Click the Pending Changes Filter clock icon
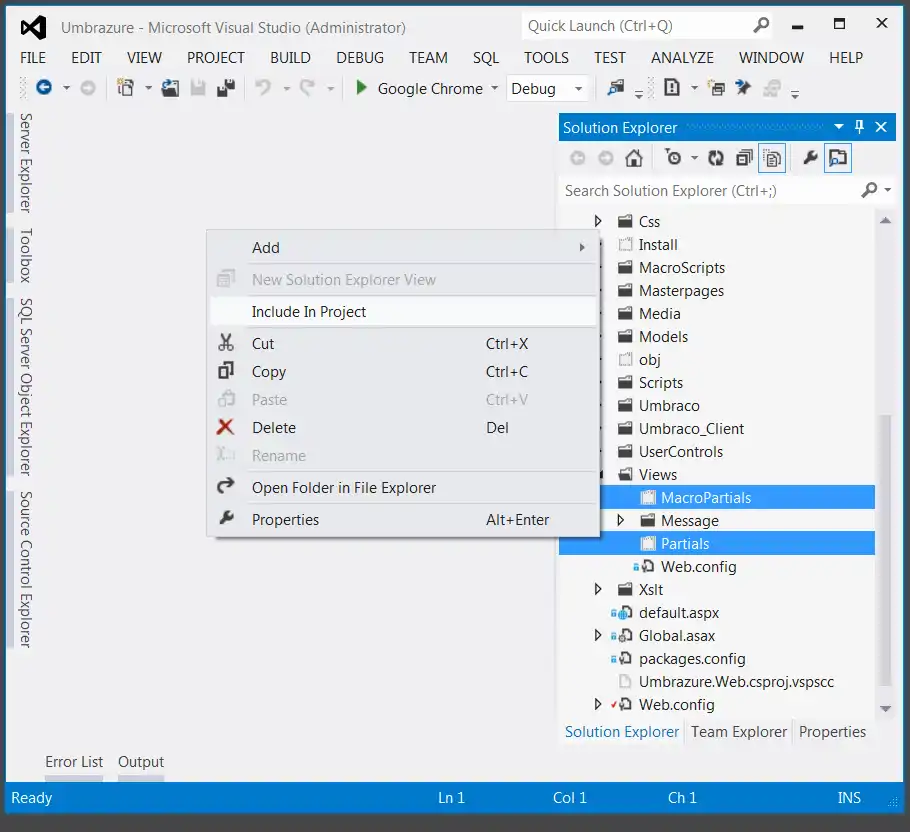Viewport: 910px width, 832px height. 673,158
